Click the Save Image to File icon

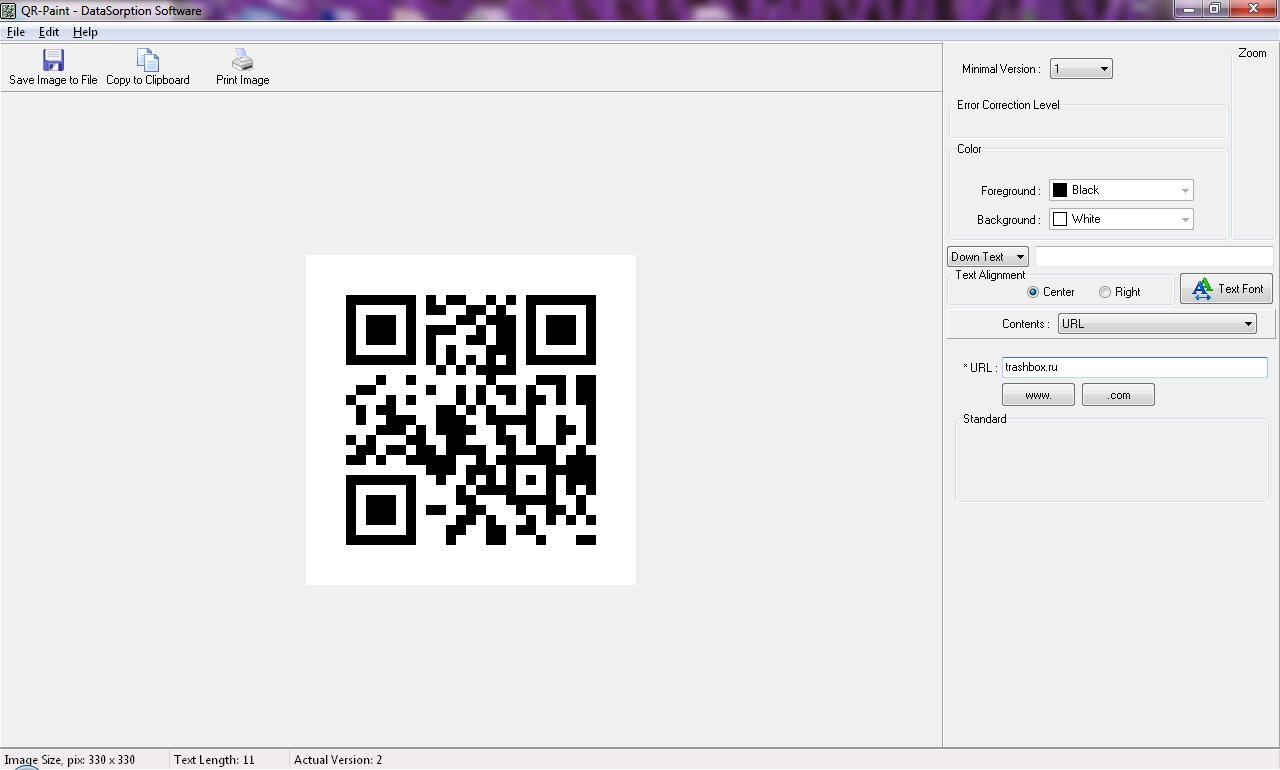pos(53,61)
